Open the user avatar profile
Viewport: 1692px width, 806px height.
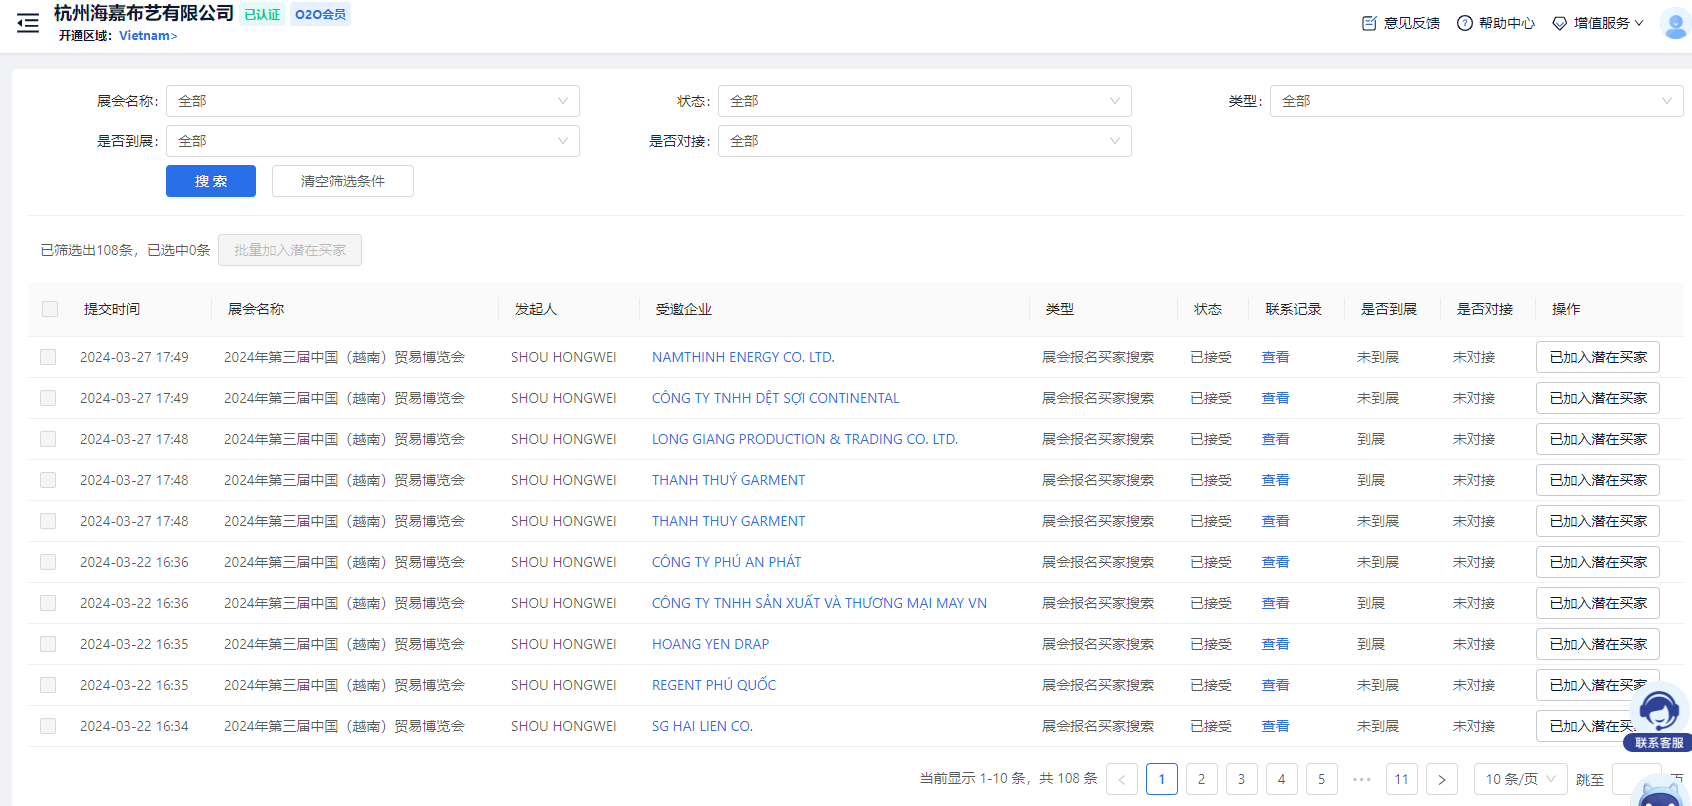[x=1674, y=23]
